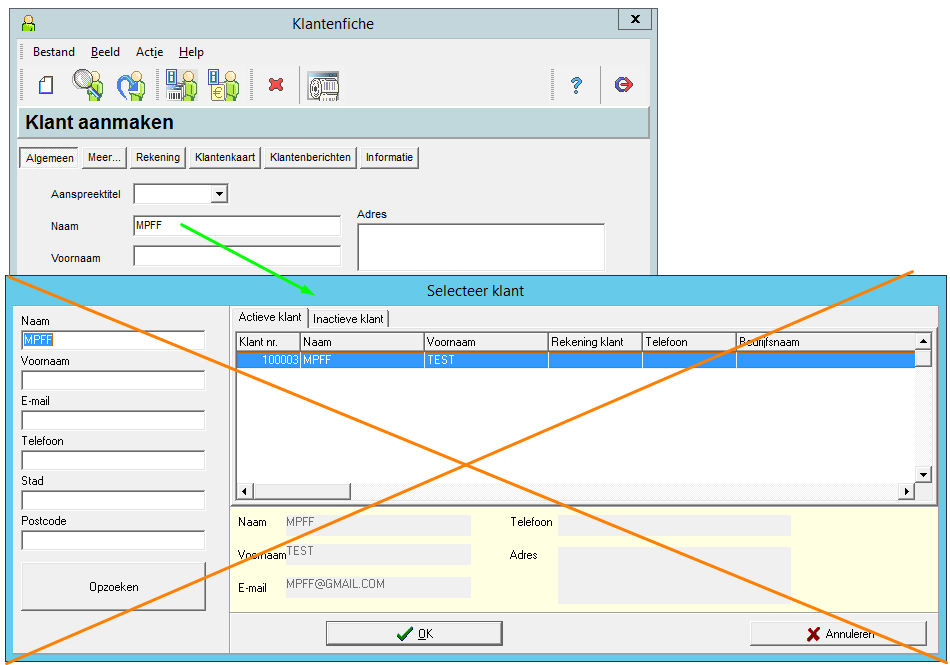Viewport: 950px width, 665px height.
Task: Switch to the Klantenberichten tab
Action: (310, 157)
